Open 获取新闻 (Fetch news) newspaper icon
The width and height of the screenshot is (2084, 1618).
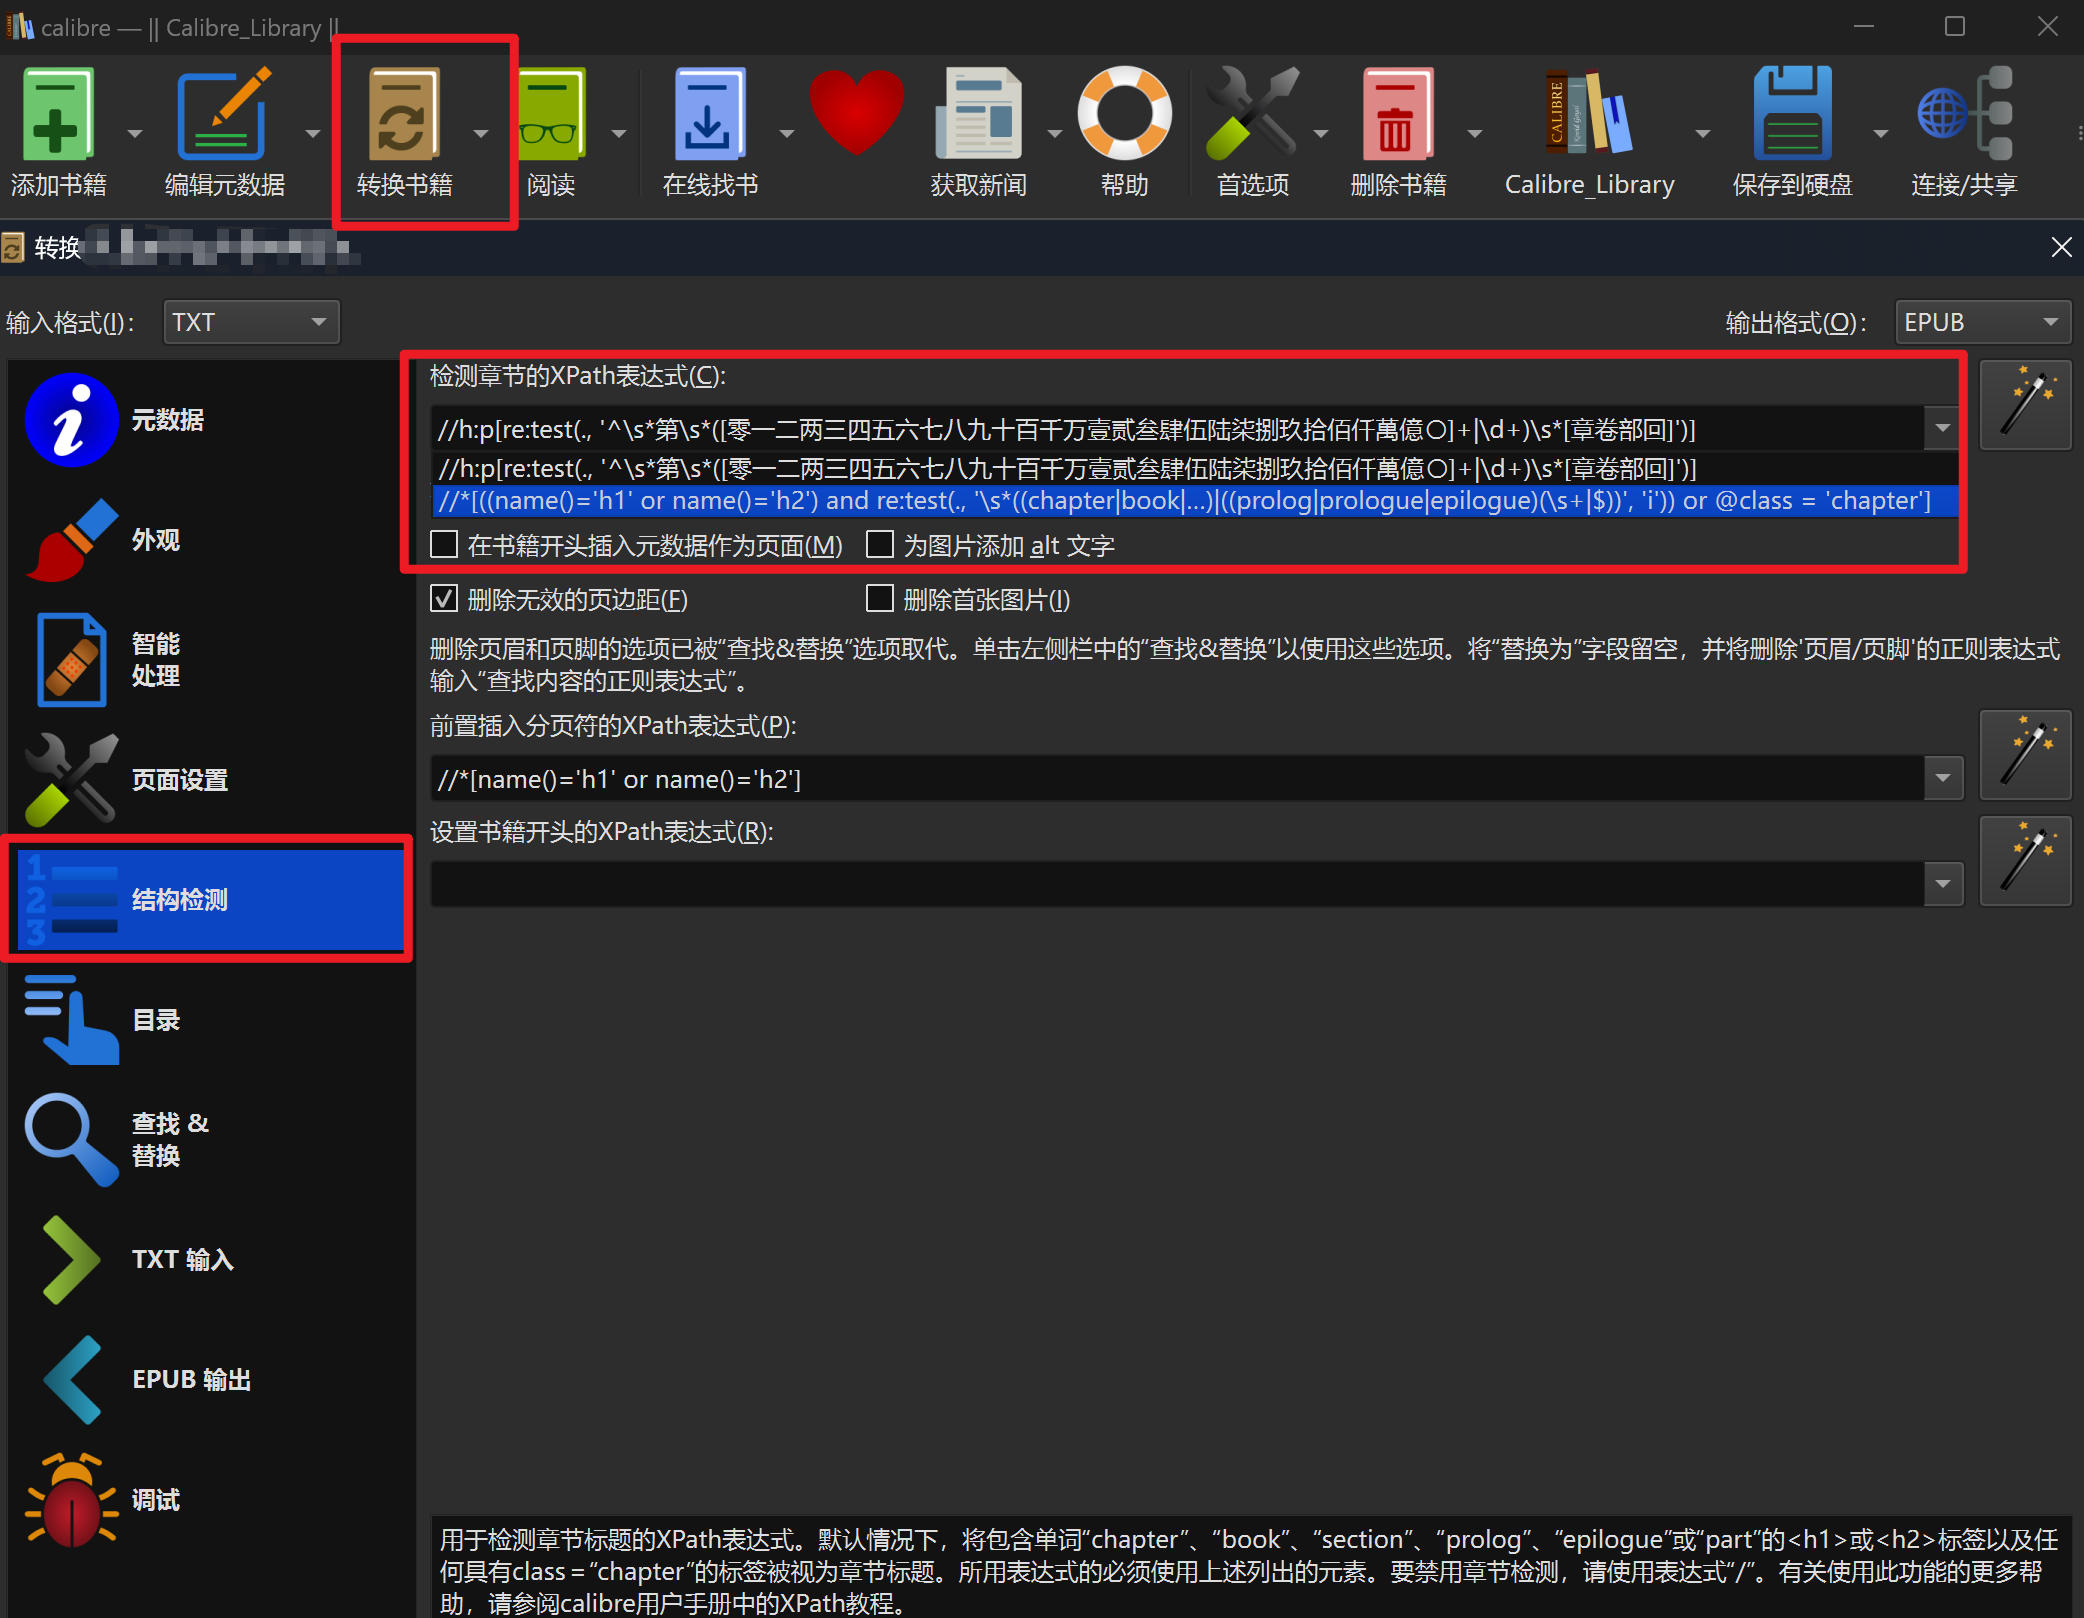point(977,115)
